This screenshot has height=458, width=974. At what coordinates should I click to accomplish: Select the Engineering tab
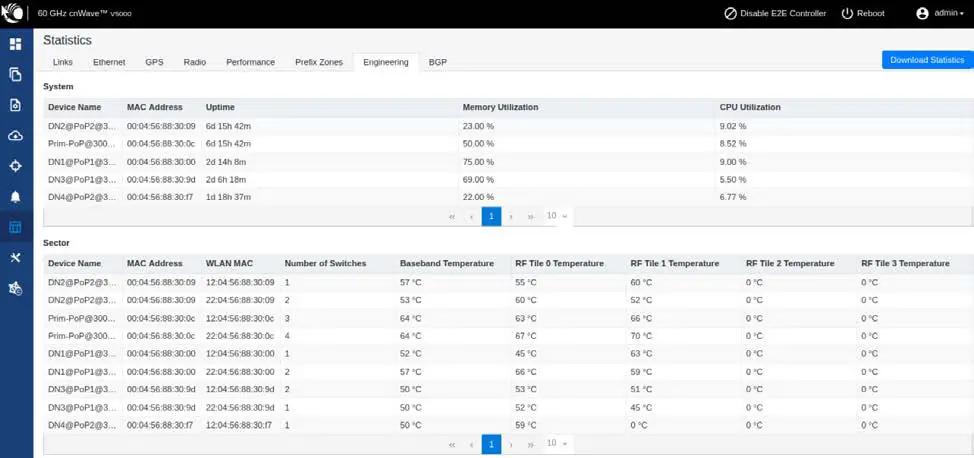tap(386, 62)
